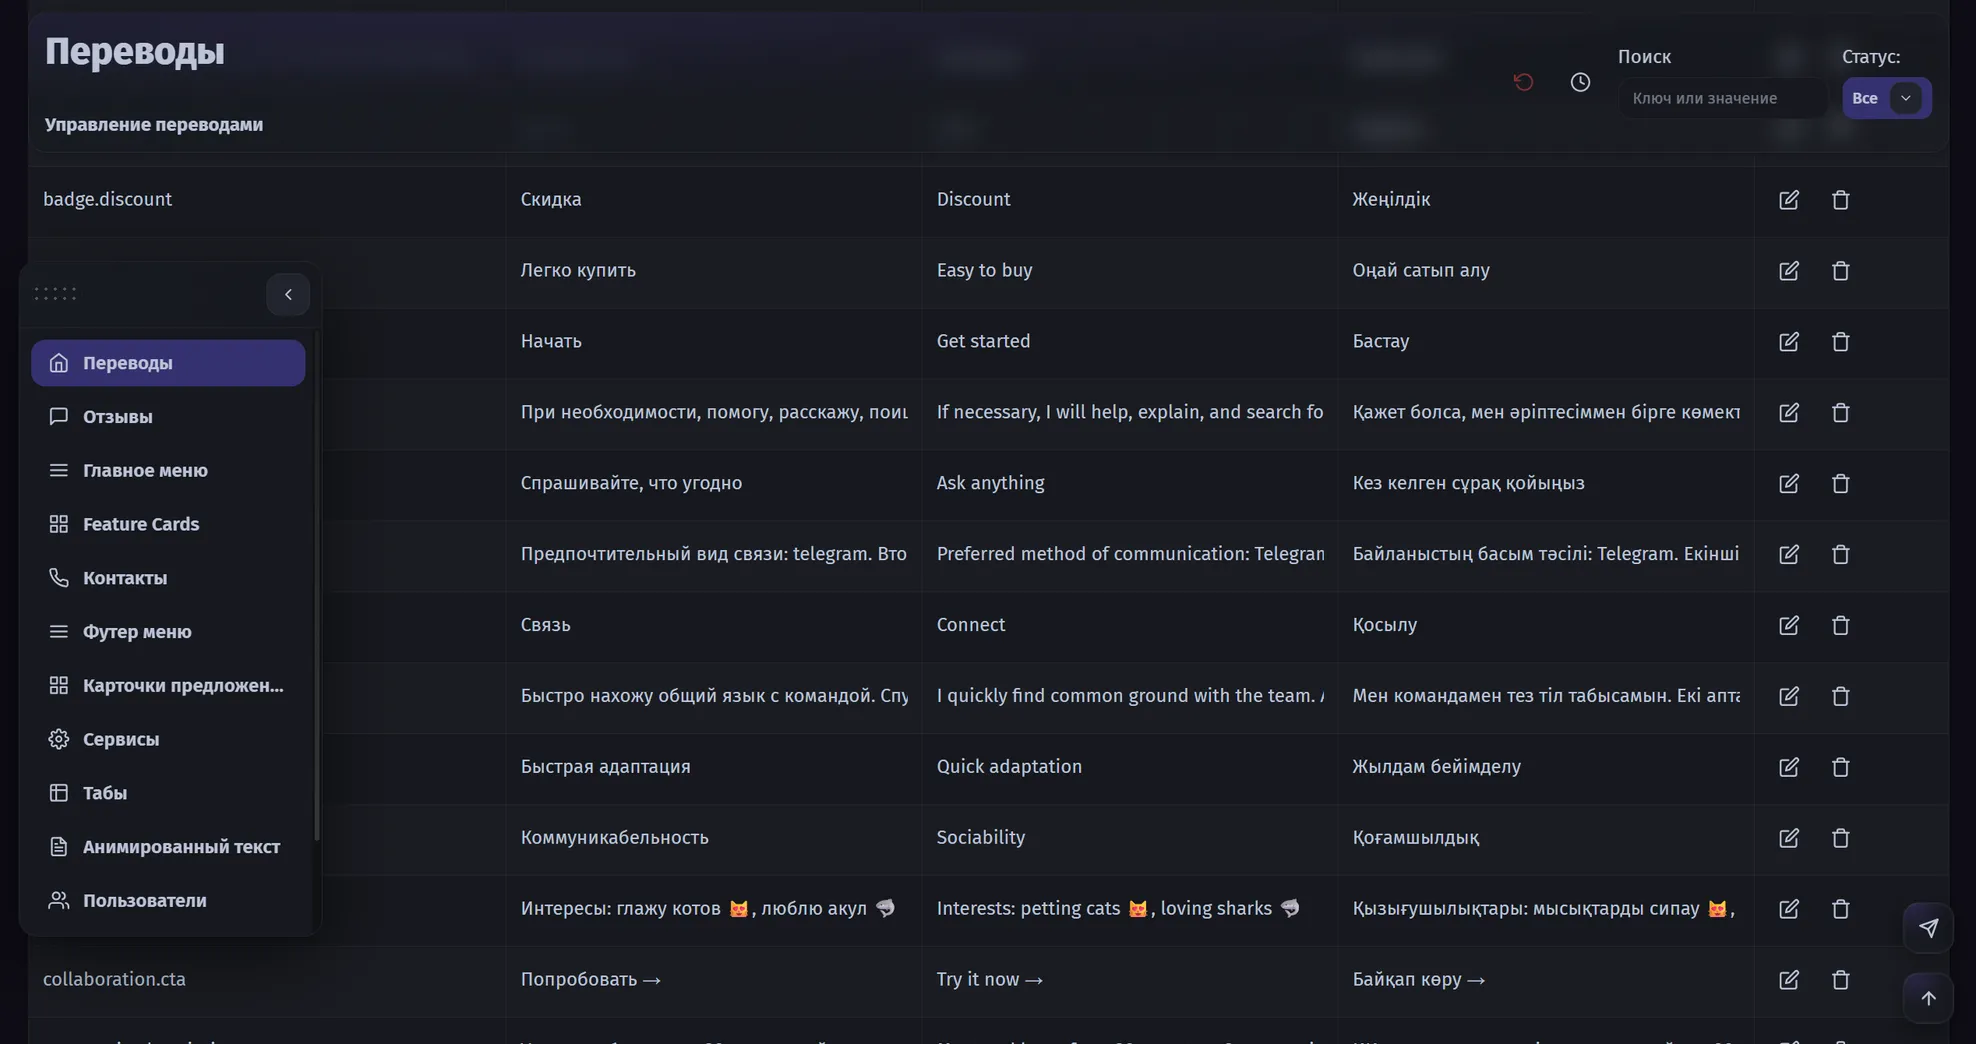Viewport: 1976px width, 1044px height.
Task: Open the Feature Cards section
Action: 139,523
